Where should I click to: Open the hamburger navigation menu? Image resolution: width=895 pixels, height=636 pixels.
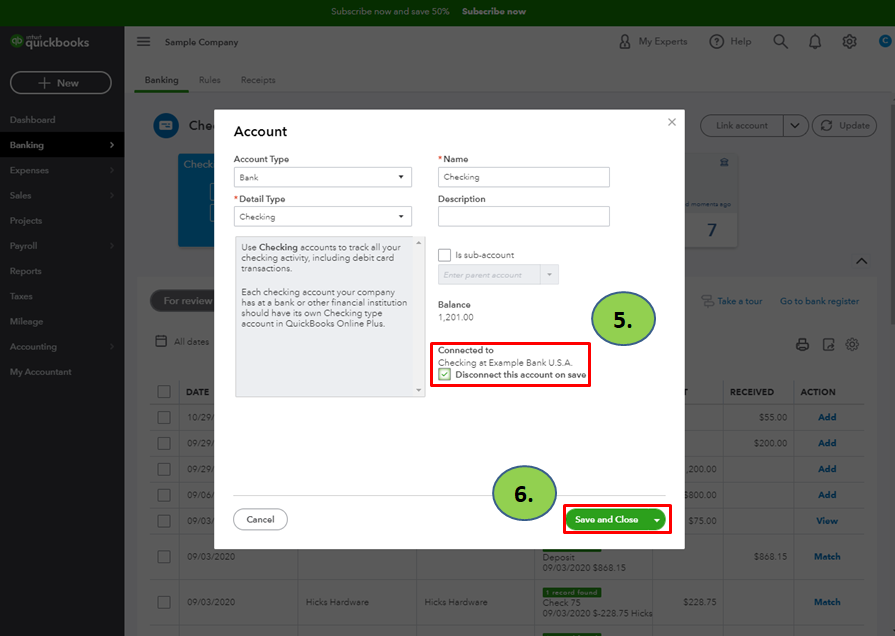tap(143, 41)
